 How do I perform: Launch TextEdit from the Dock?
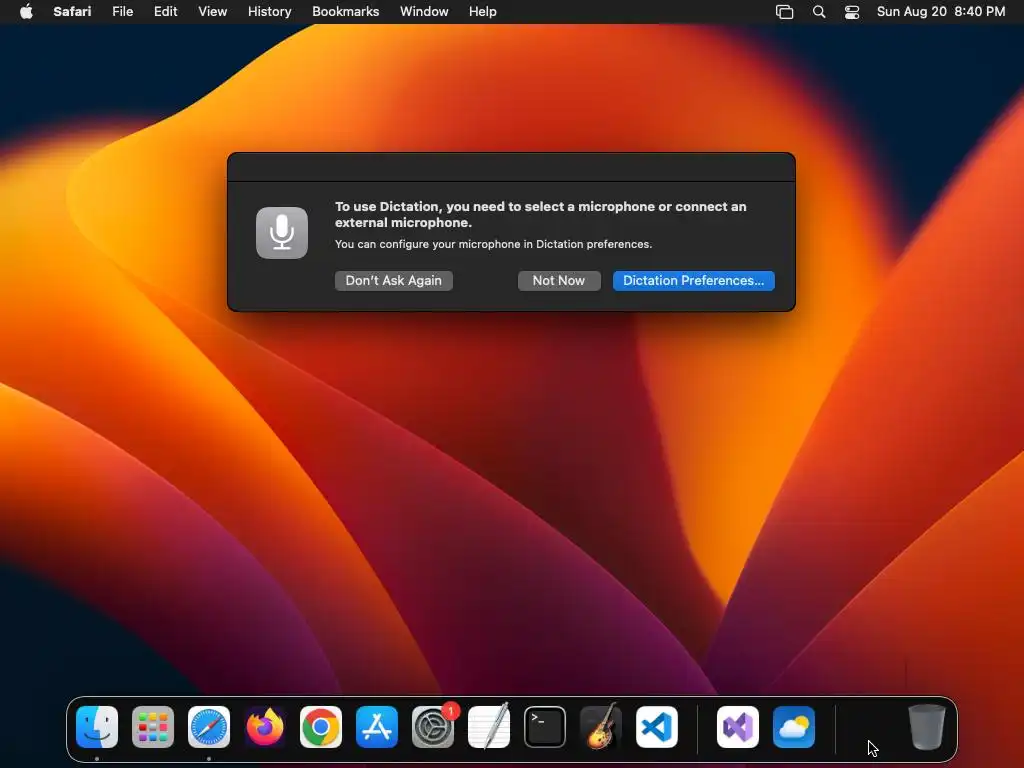(489, 727)
